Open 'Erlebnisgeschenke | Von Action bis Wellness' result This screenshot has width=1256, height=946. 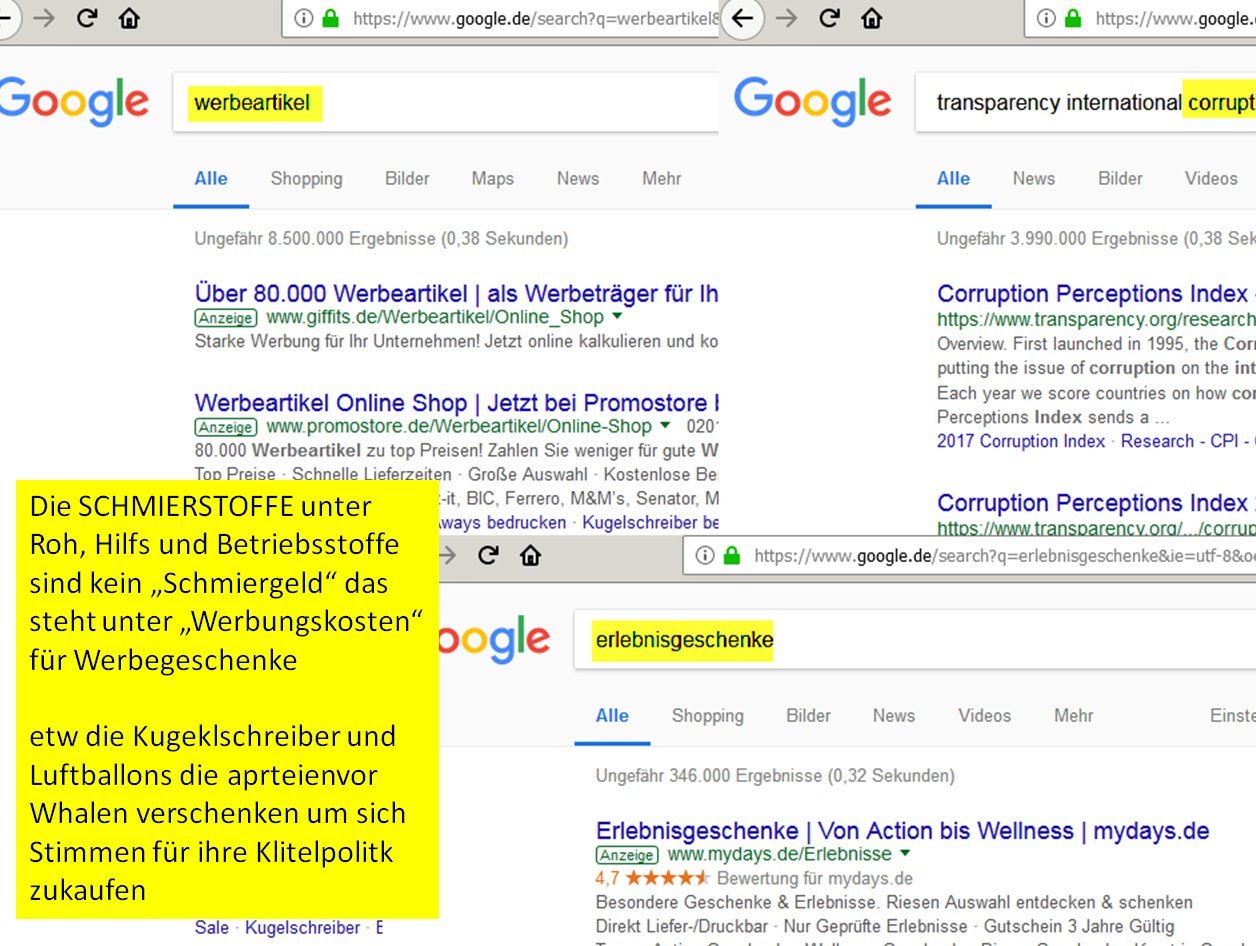902,831
